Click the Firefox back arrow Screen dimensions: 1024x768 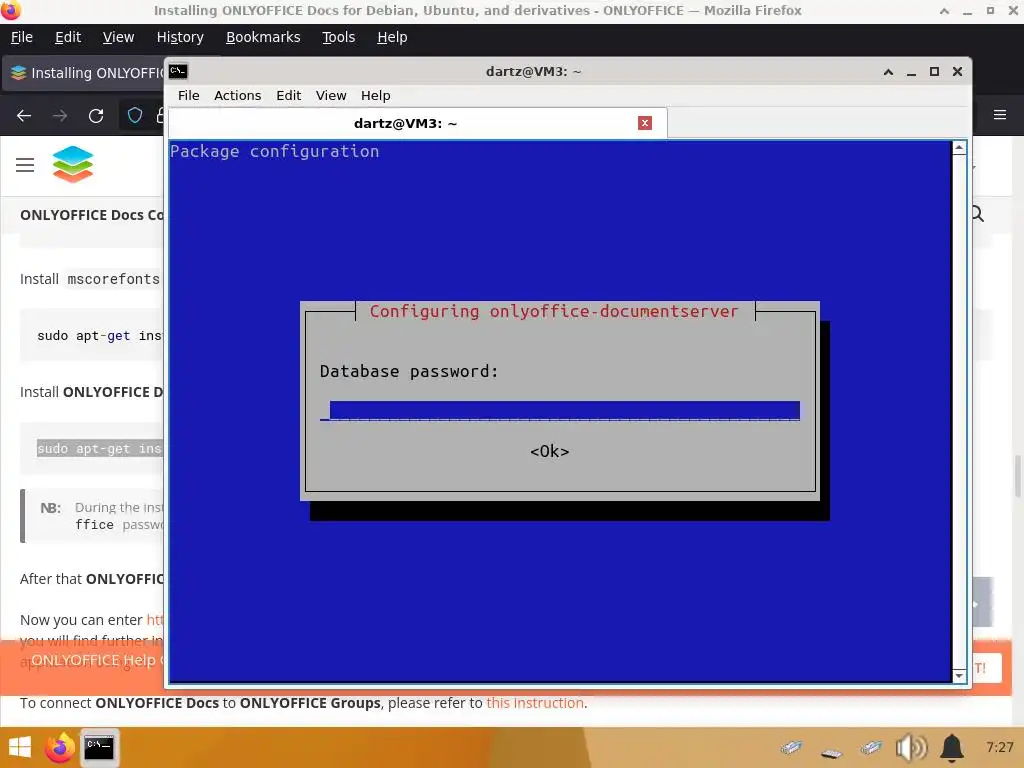pyautogui.click(x=24, y=116)
